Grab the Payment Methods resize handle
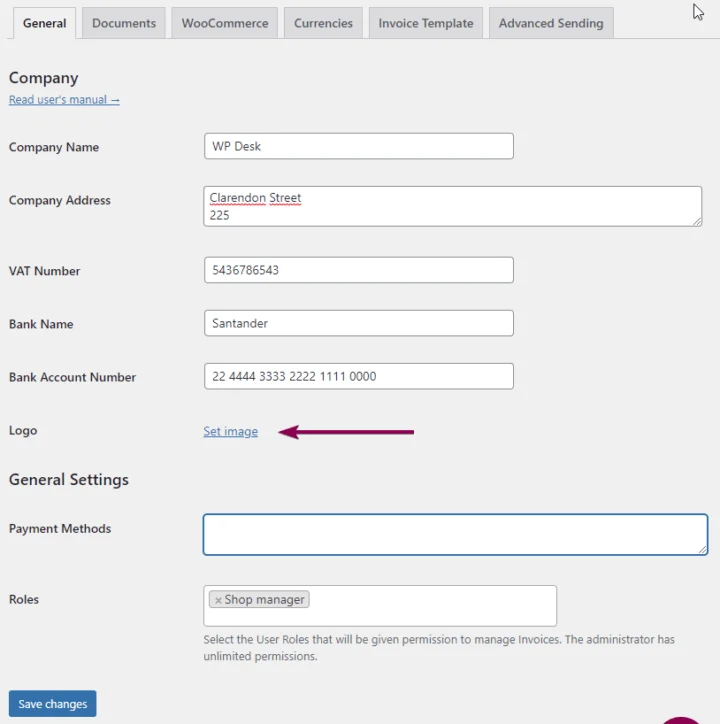This screenshot has width=720, height=724. pyautogui.click(x=702, y=549)
